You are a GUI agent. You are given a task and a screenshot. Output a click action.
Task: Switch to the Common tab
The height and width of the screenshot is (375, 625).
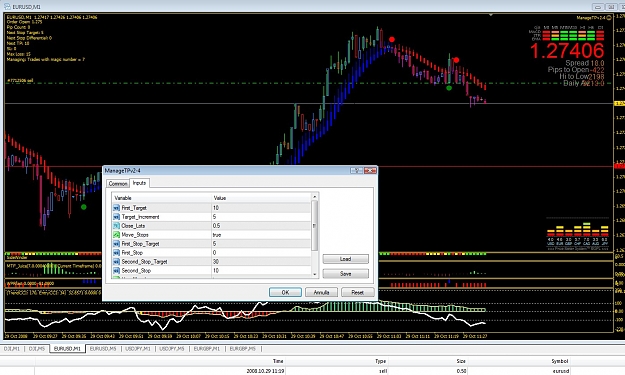[118, 184]
